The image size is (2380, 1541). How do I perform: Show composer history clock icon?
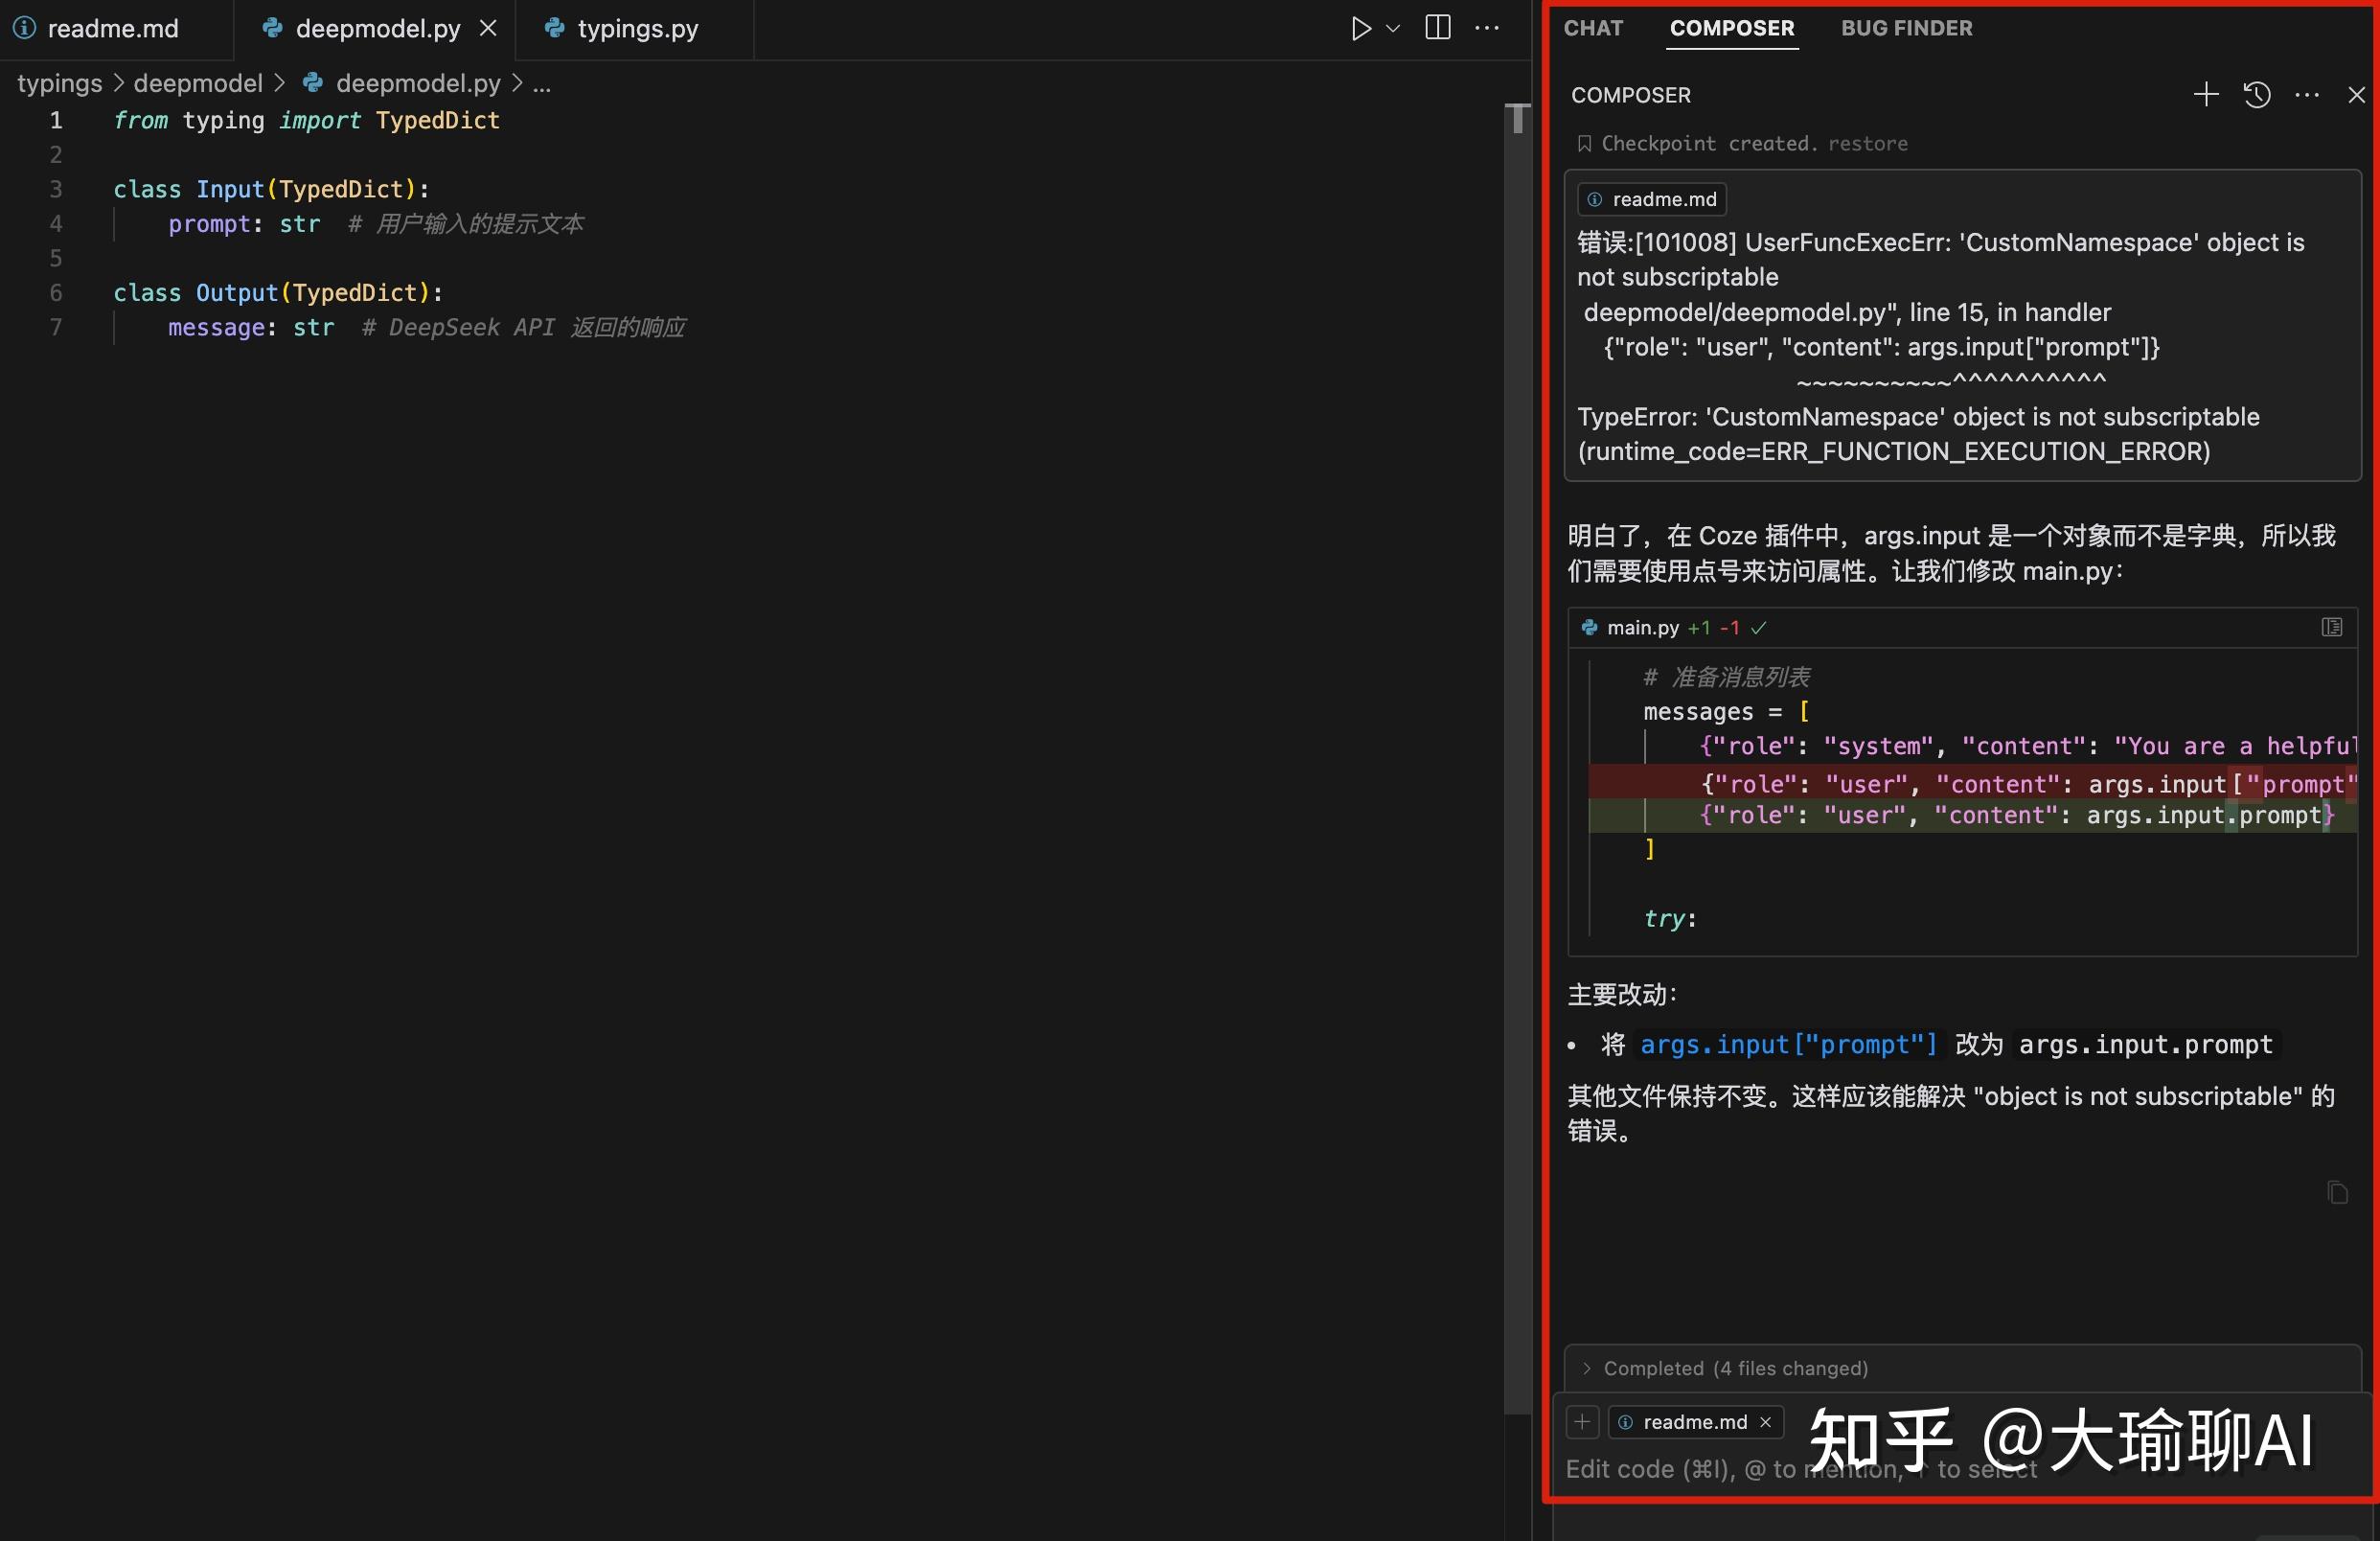[2256, 95]
